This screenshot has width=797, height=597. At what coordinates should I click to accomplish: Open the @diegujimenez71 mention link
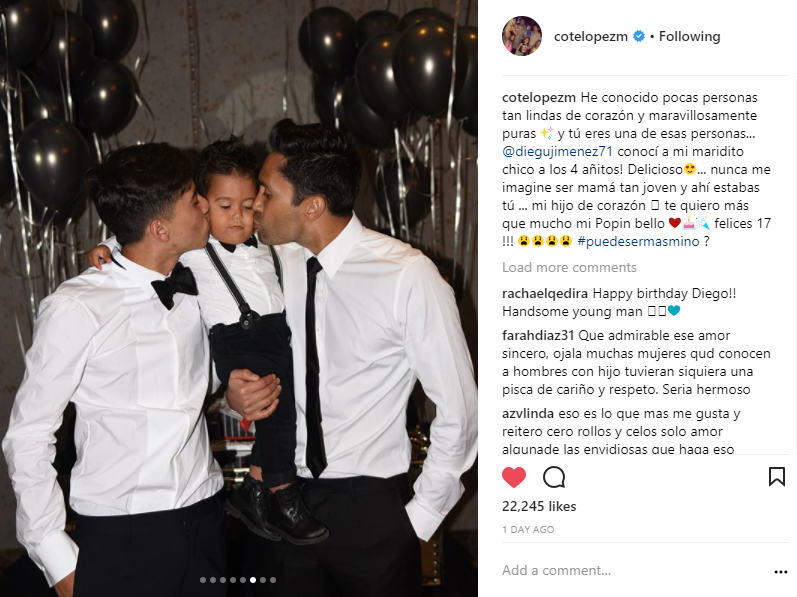coord(558,151)
